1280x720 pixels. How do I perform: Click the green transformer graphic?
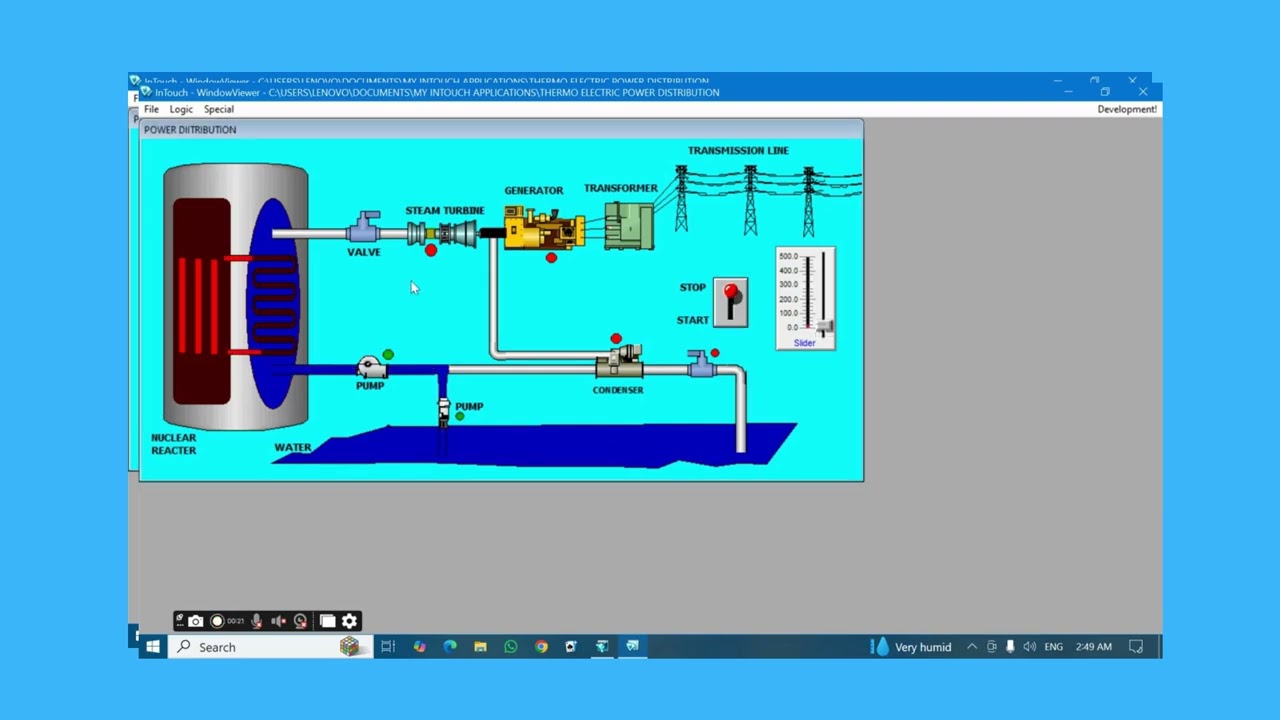click(629, 225)
